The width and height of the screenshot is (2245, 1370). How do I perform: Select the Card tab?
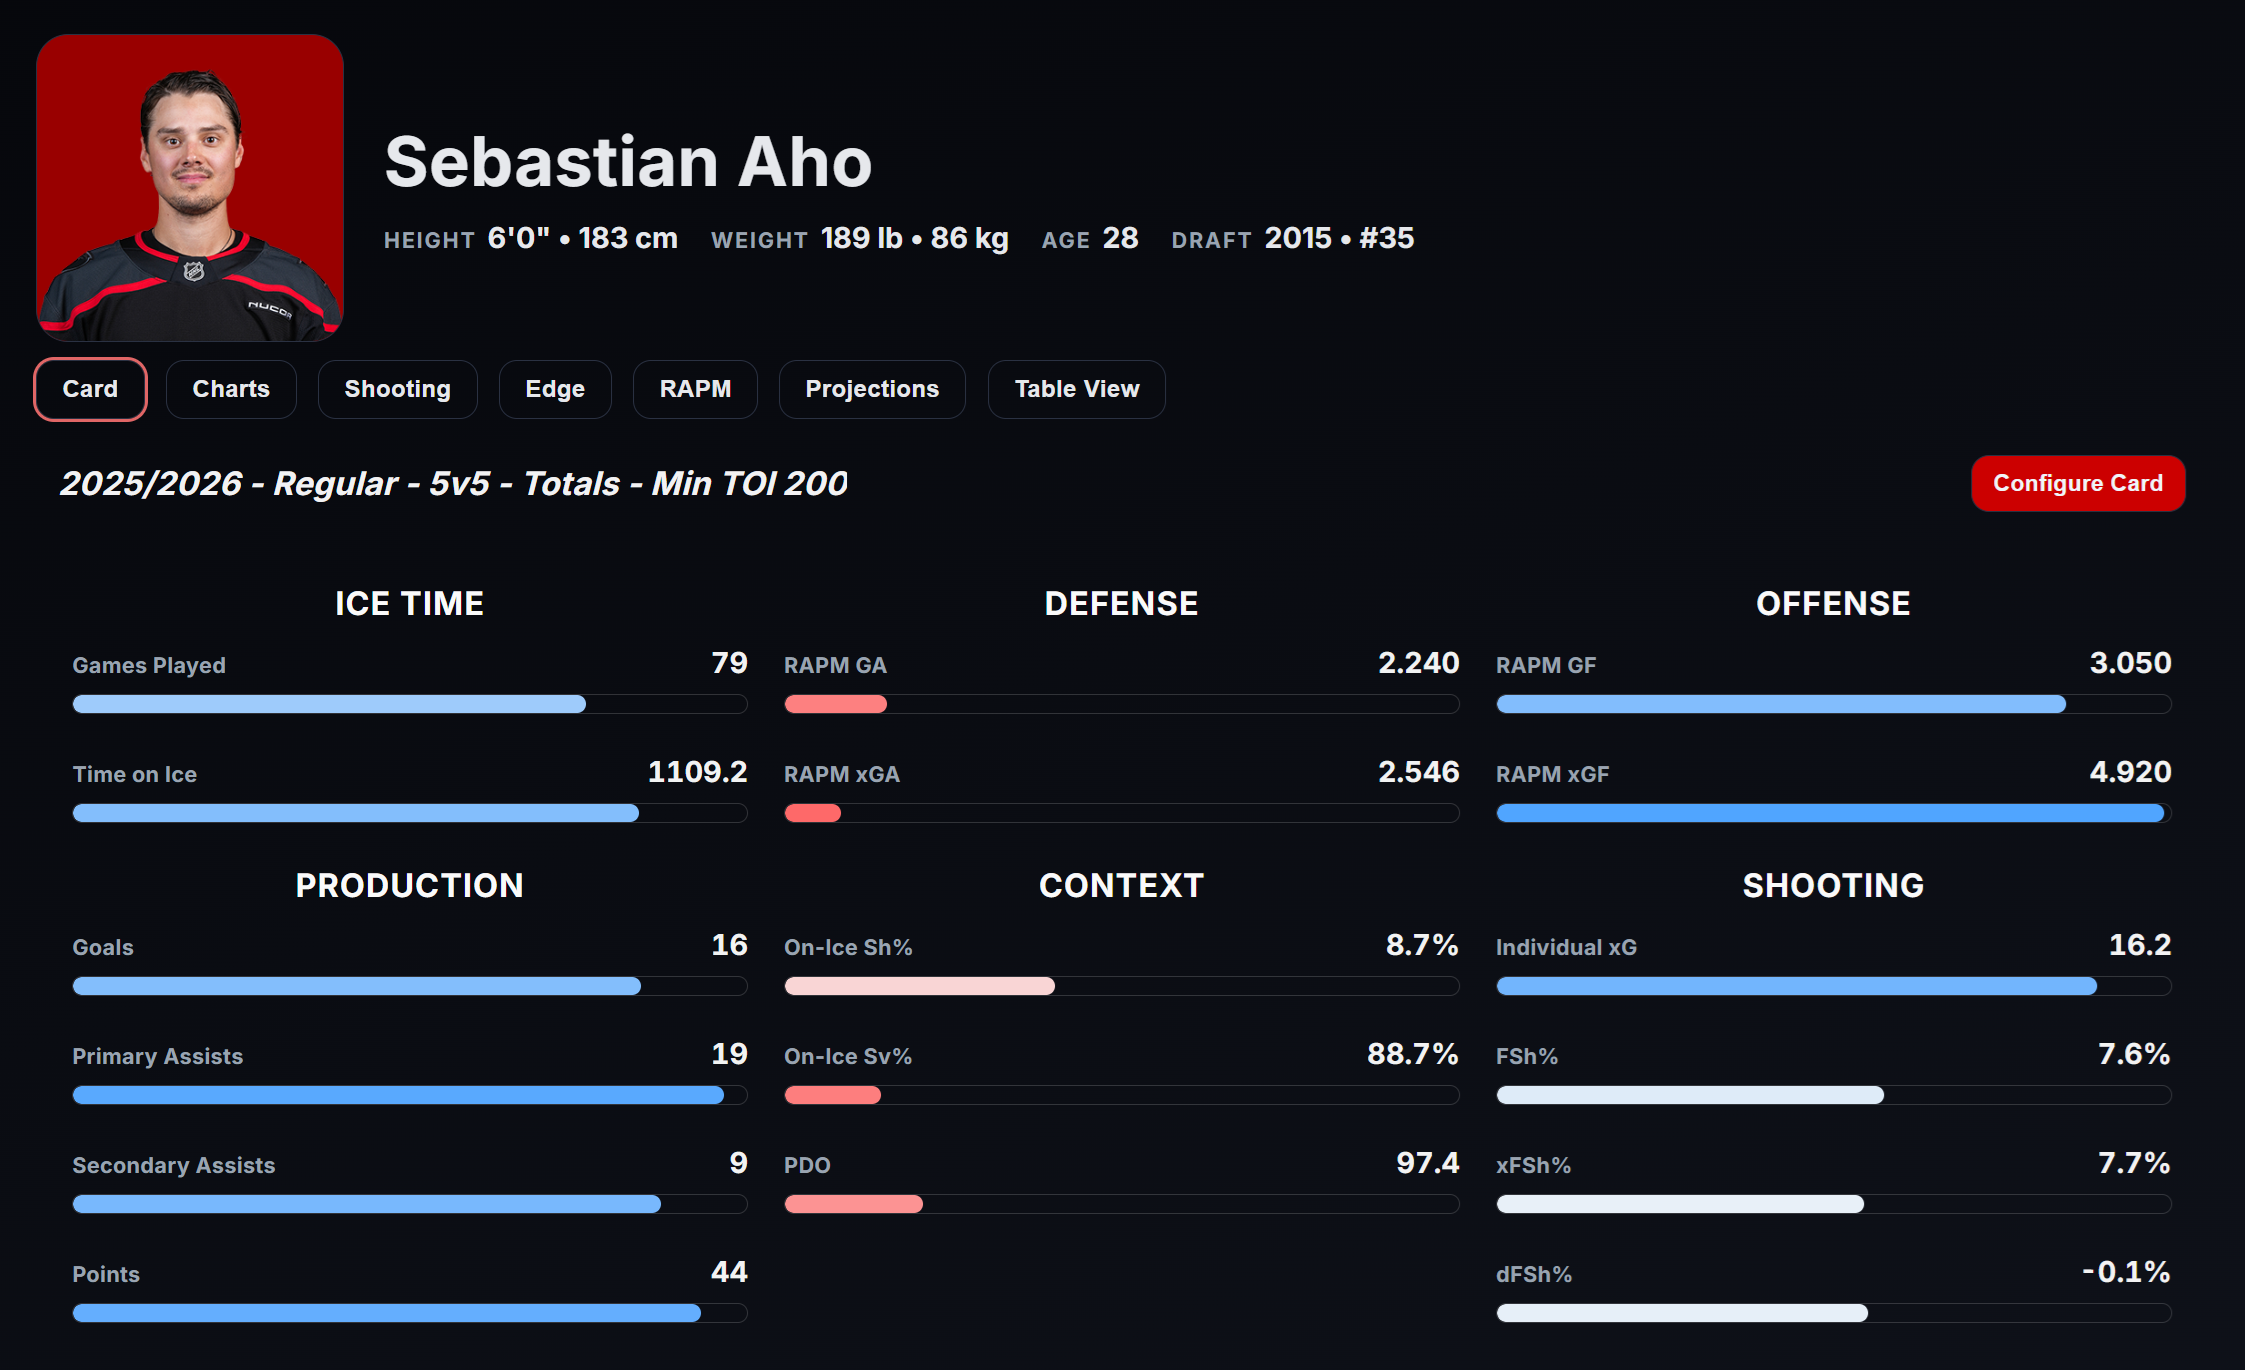coord(90,389)
